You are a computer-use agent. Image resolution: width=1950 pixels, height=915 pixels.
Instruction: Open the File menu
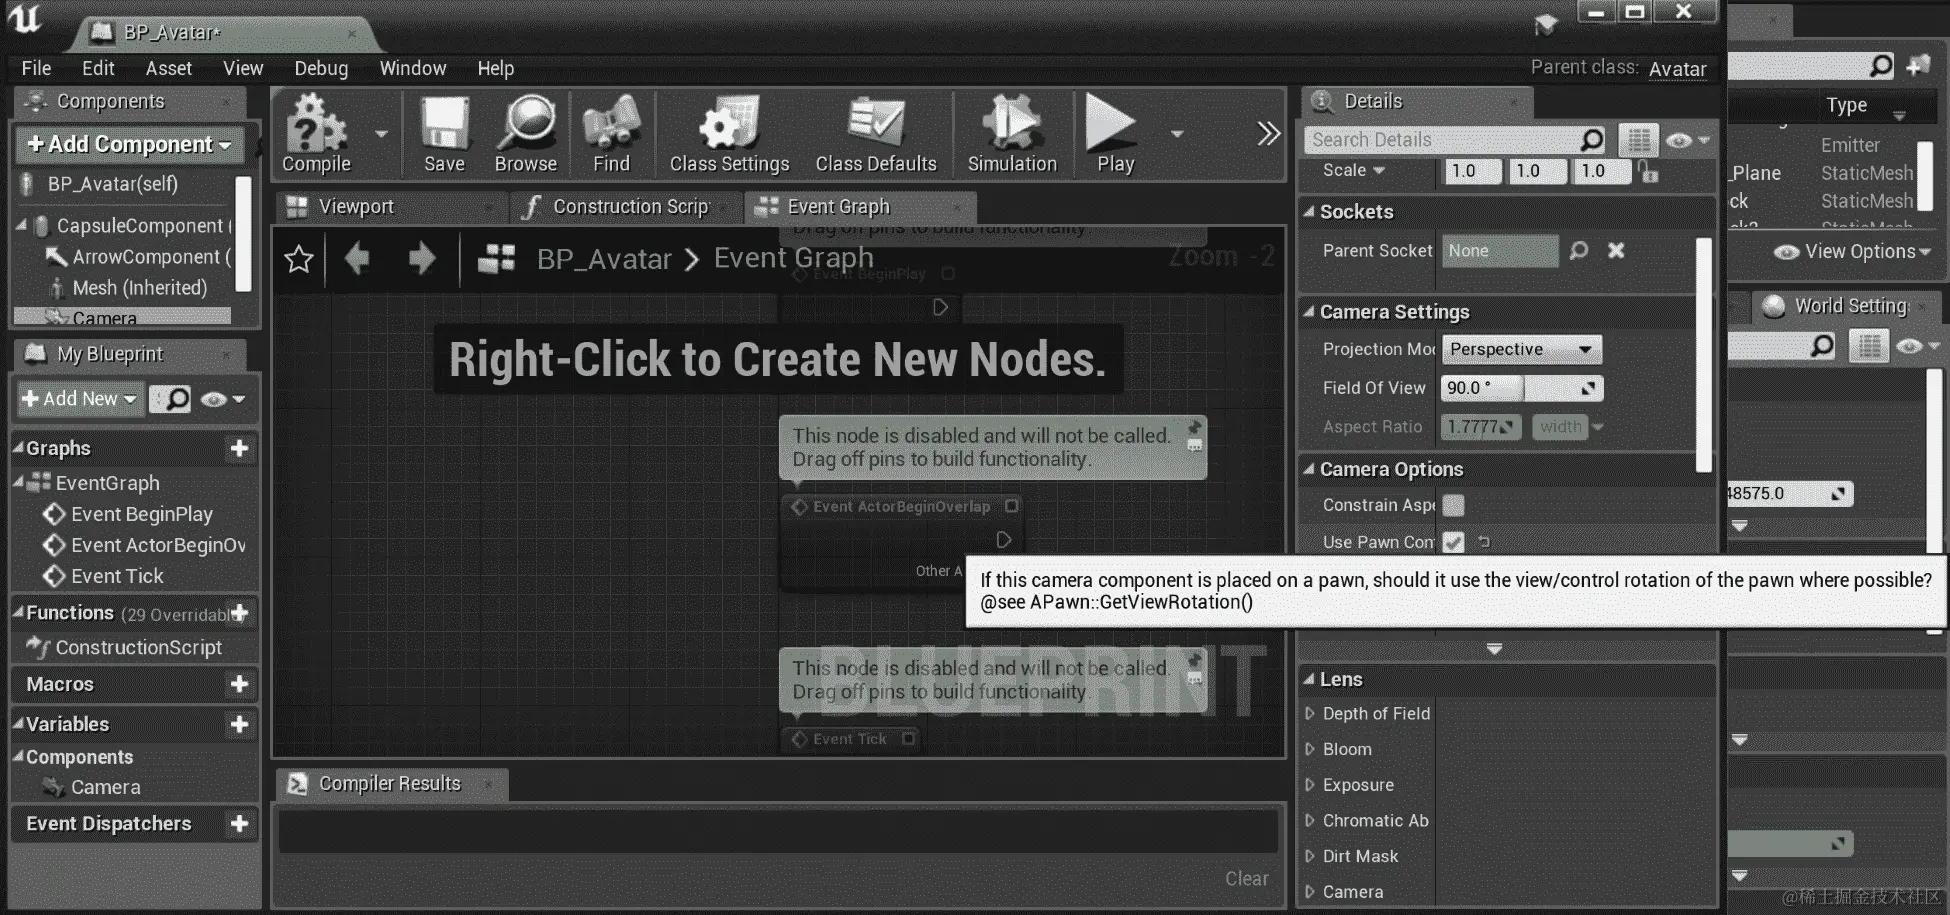pos(36,68)
